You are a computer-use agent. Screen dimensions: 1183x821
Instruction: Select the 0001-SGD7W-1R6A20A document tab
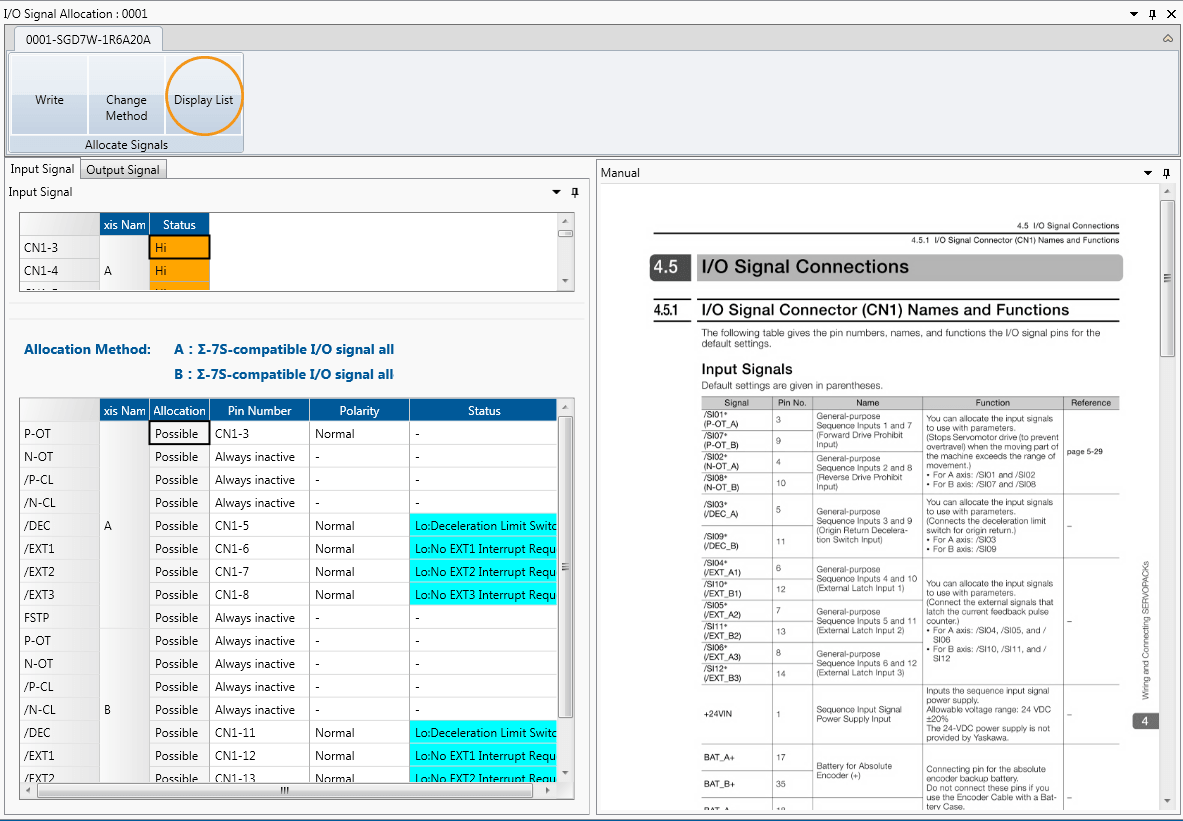pos(88,39)
